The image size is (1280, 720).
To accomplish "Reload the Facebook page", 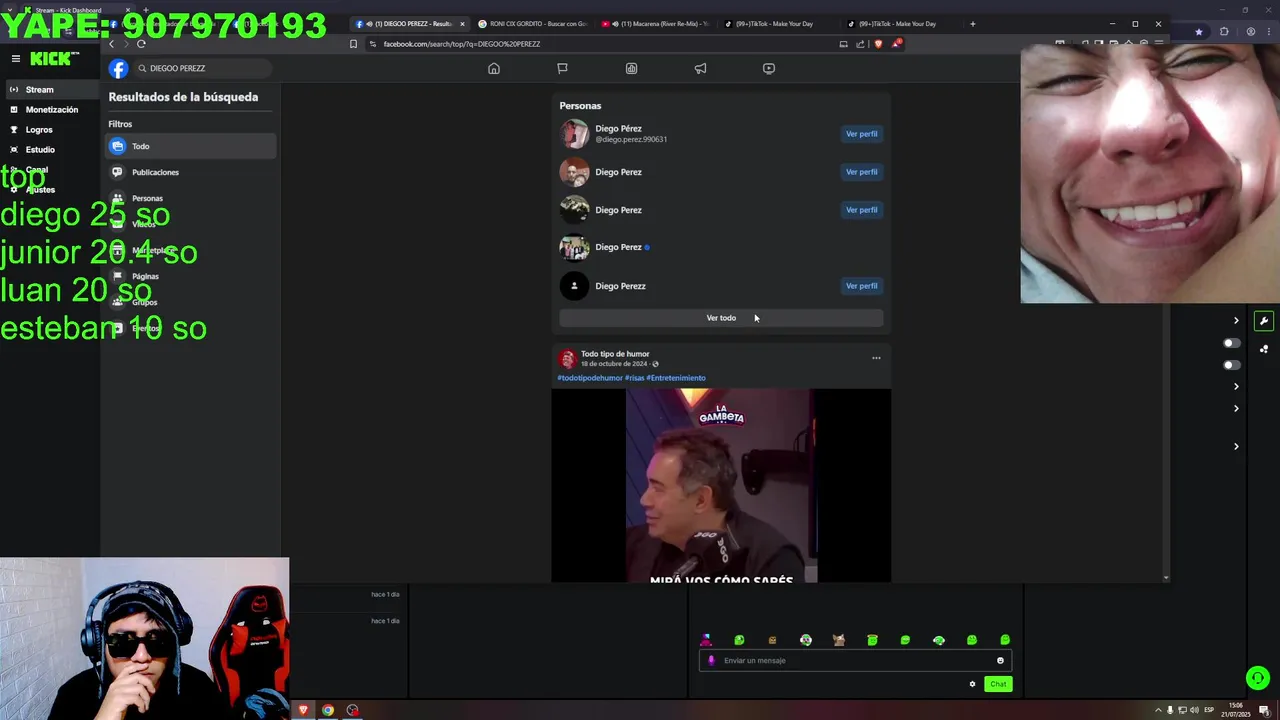I will point(141,43).
